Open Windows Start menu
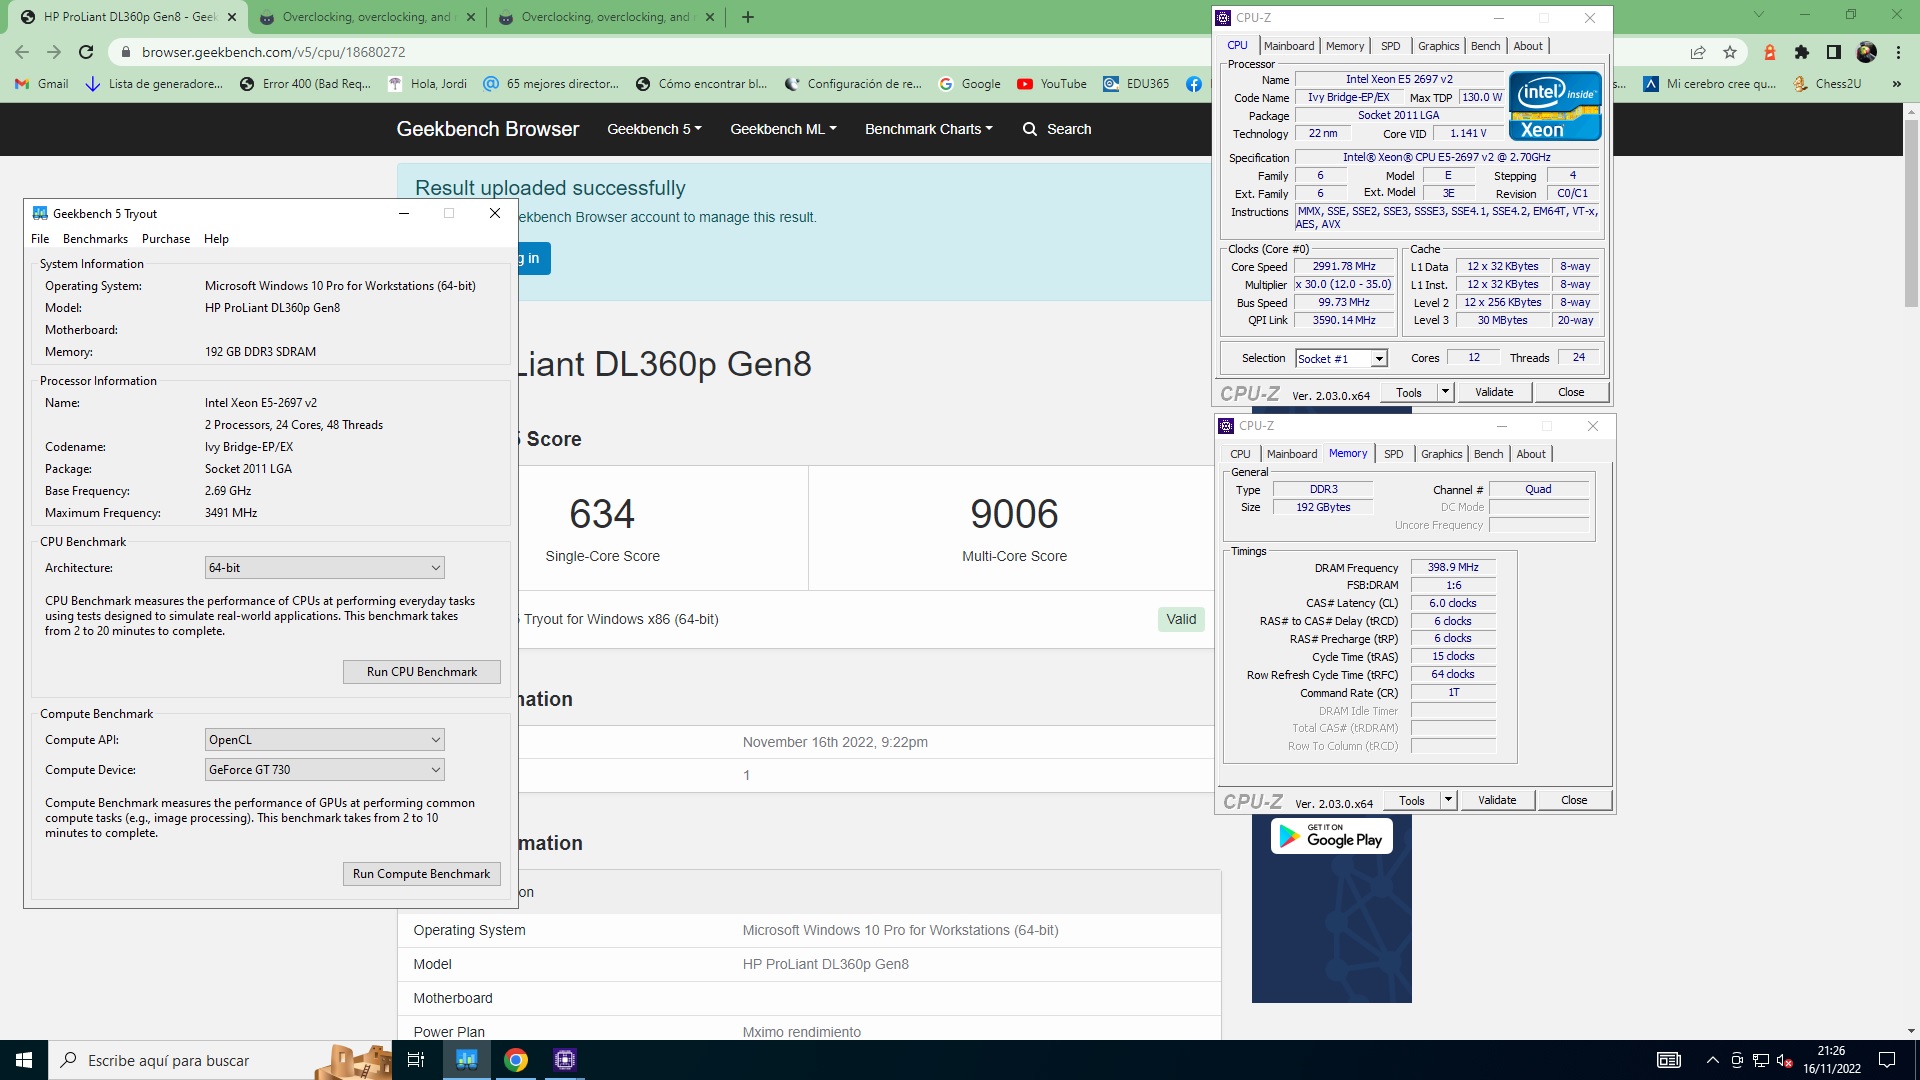The image size is (1920, 1080). click(24, 1060)
